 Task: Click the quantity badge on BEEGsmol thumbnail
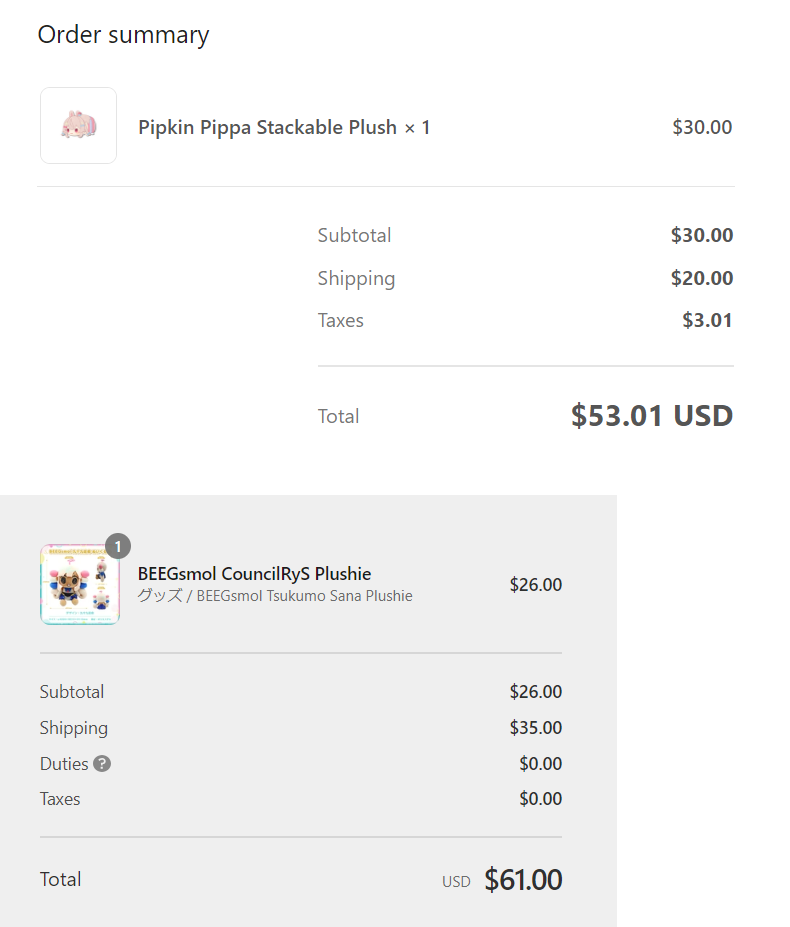pos(118,547)
